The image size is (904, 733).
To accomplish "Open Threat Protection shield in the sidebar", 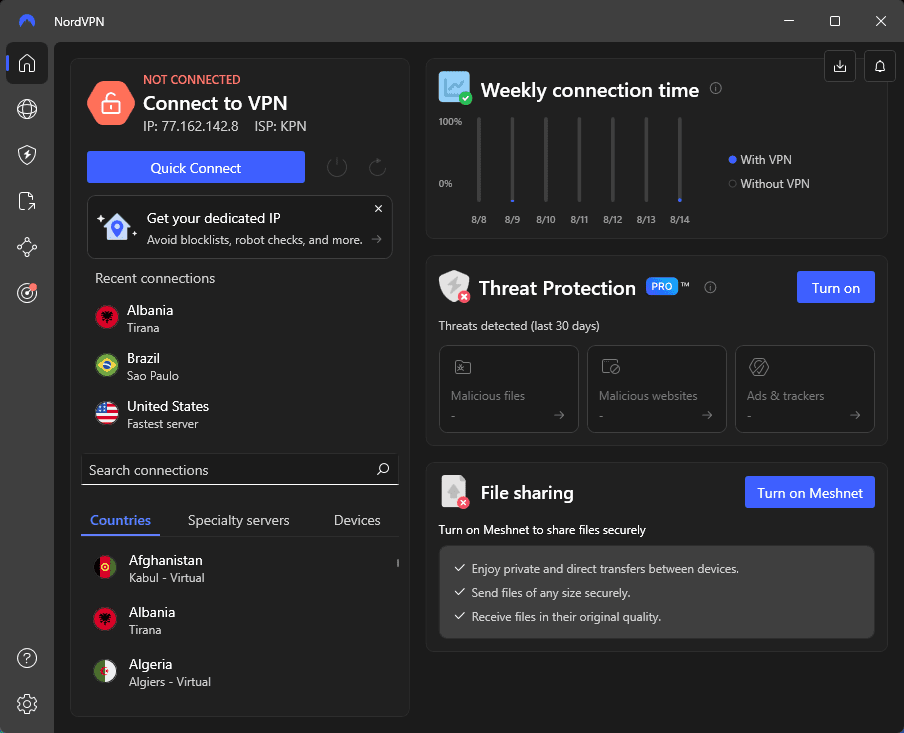I will [x=27, y=155].
